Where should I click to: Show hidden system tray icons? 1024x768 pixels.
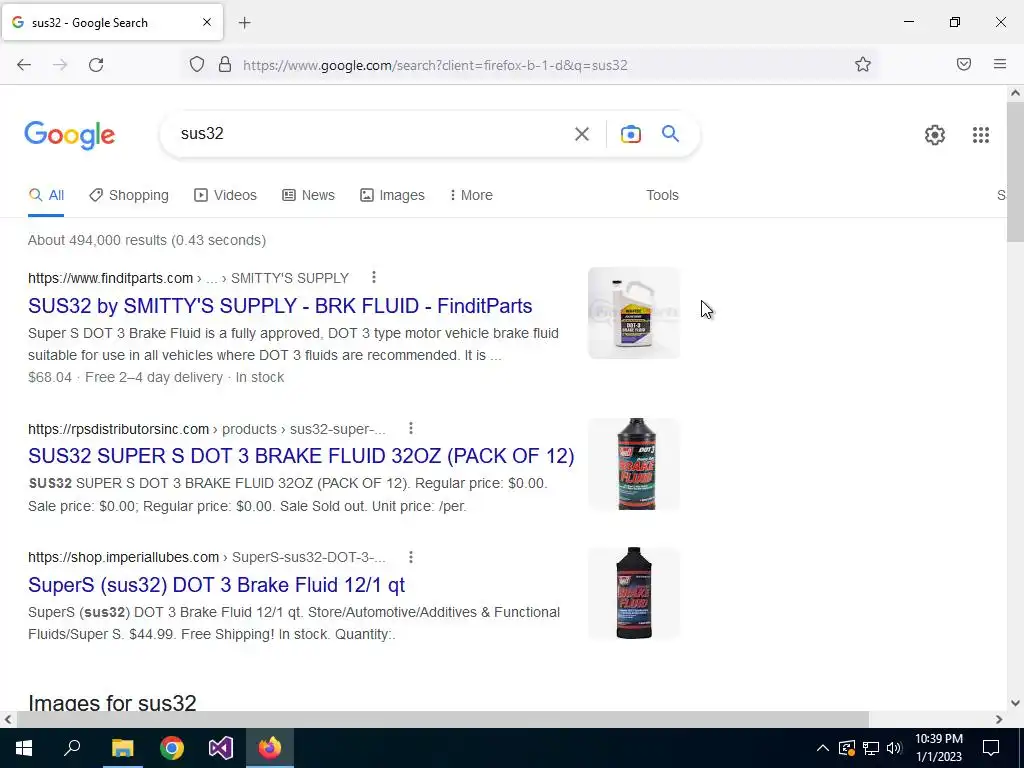click(823, 748)
